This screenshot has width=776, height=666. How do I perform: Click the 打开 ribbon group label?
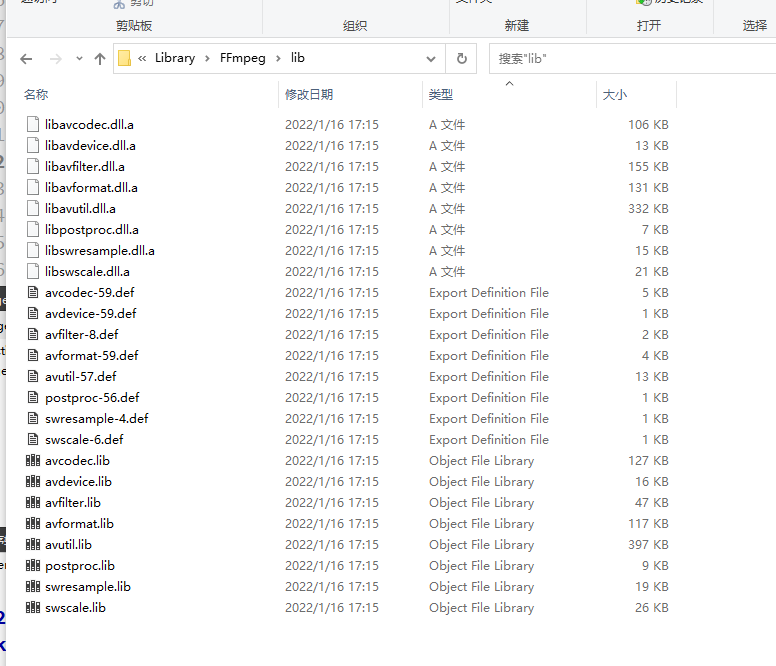tap(649, 26)
